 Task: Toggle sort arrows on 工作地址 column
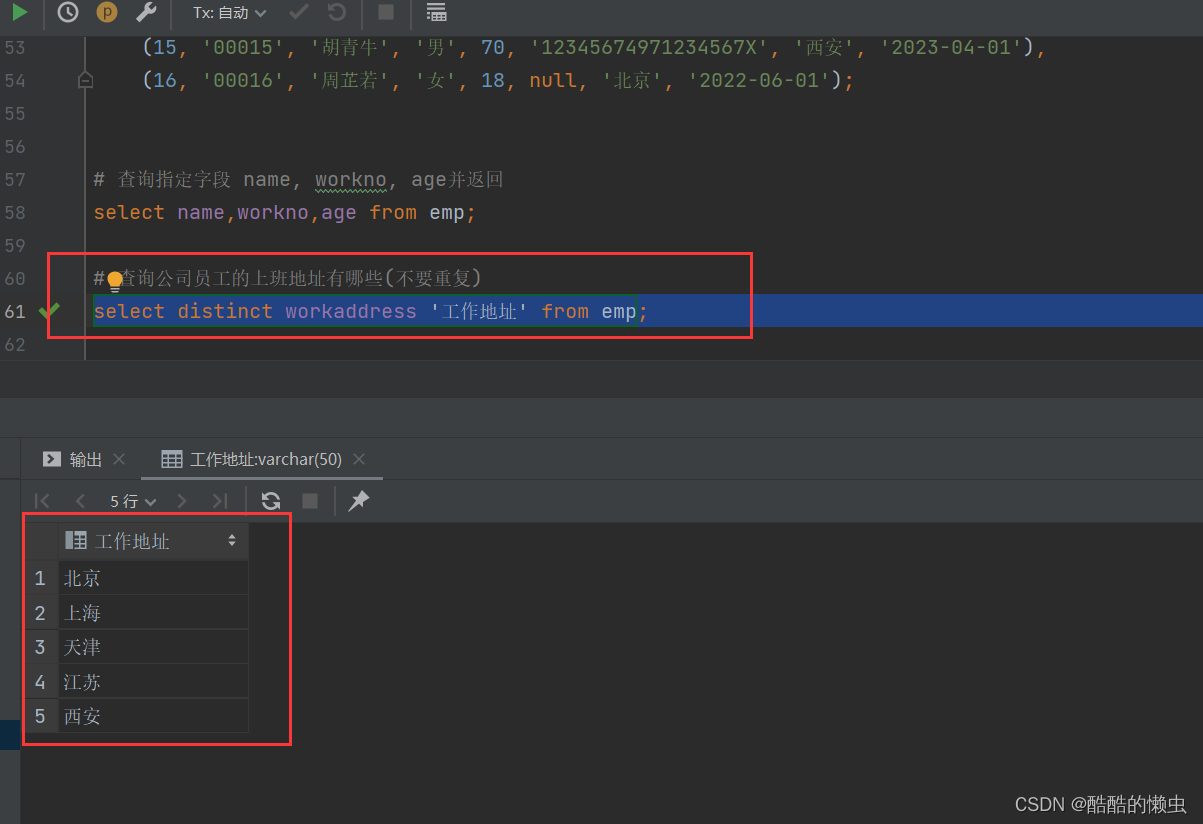(x=232, y=541)
